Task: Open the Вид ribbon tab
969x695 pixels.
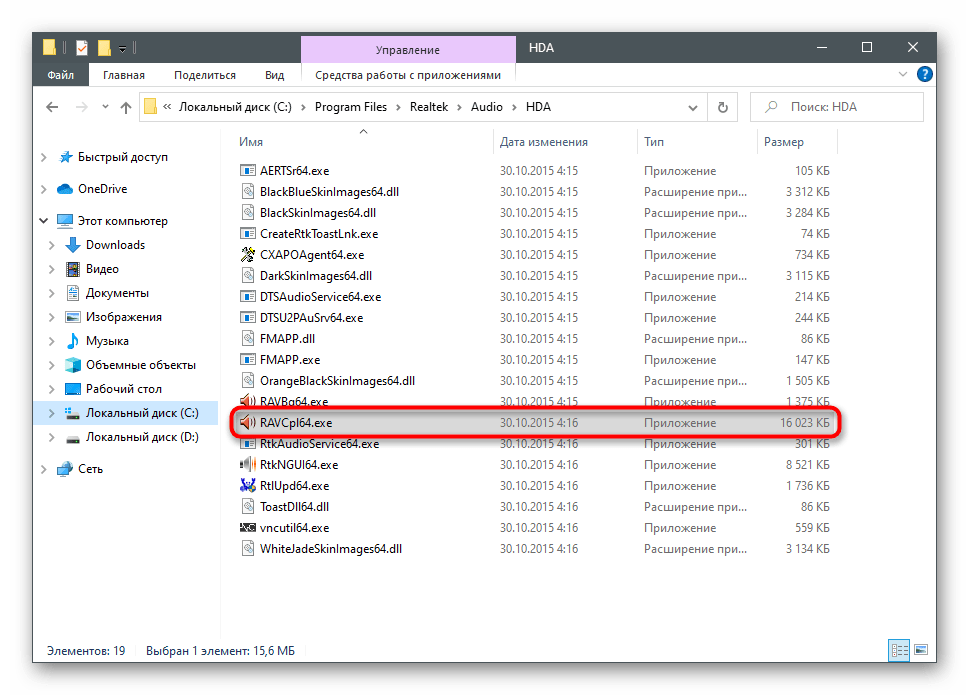Action: click(274, 75)
